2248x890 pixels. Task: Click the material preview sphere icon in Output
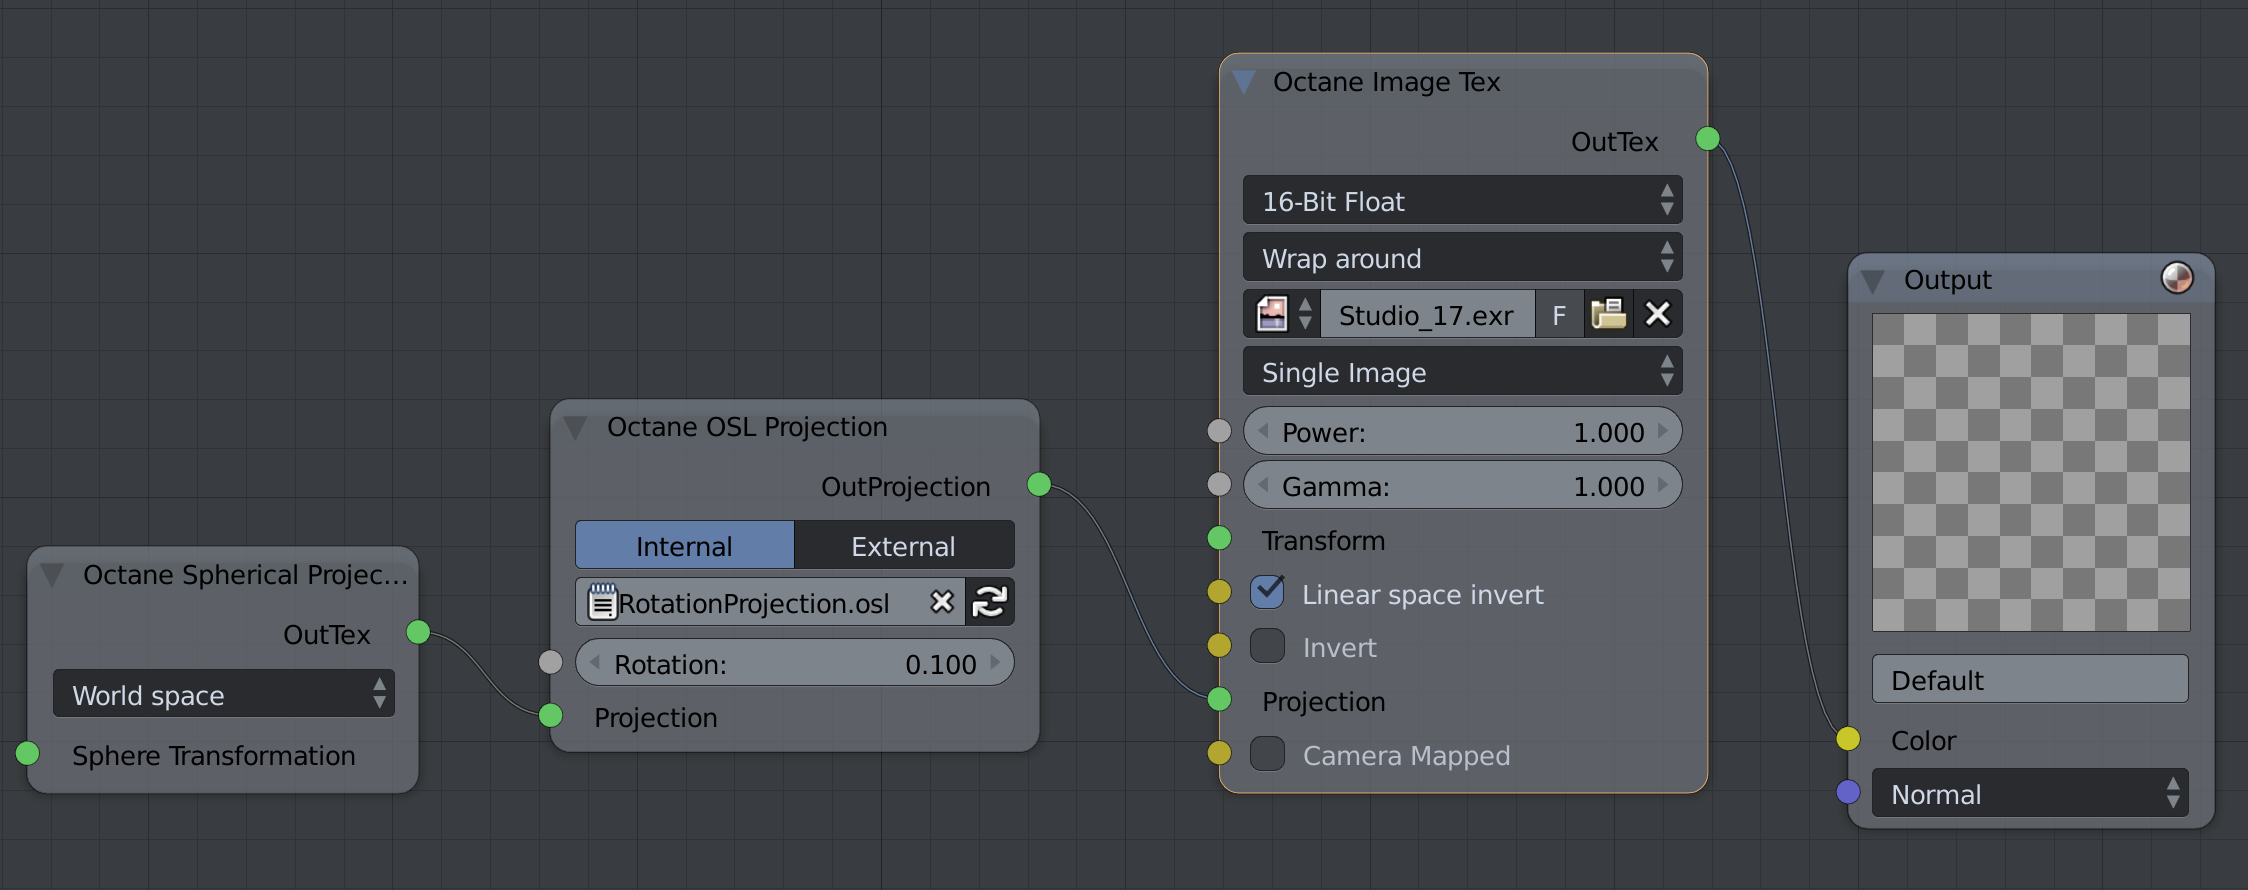click(2177, 278)
